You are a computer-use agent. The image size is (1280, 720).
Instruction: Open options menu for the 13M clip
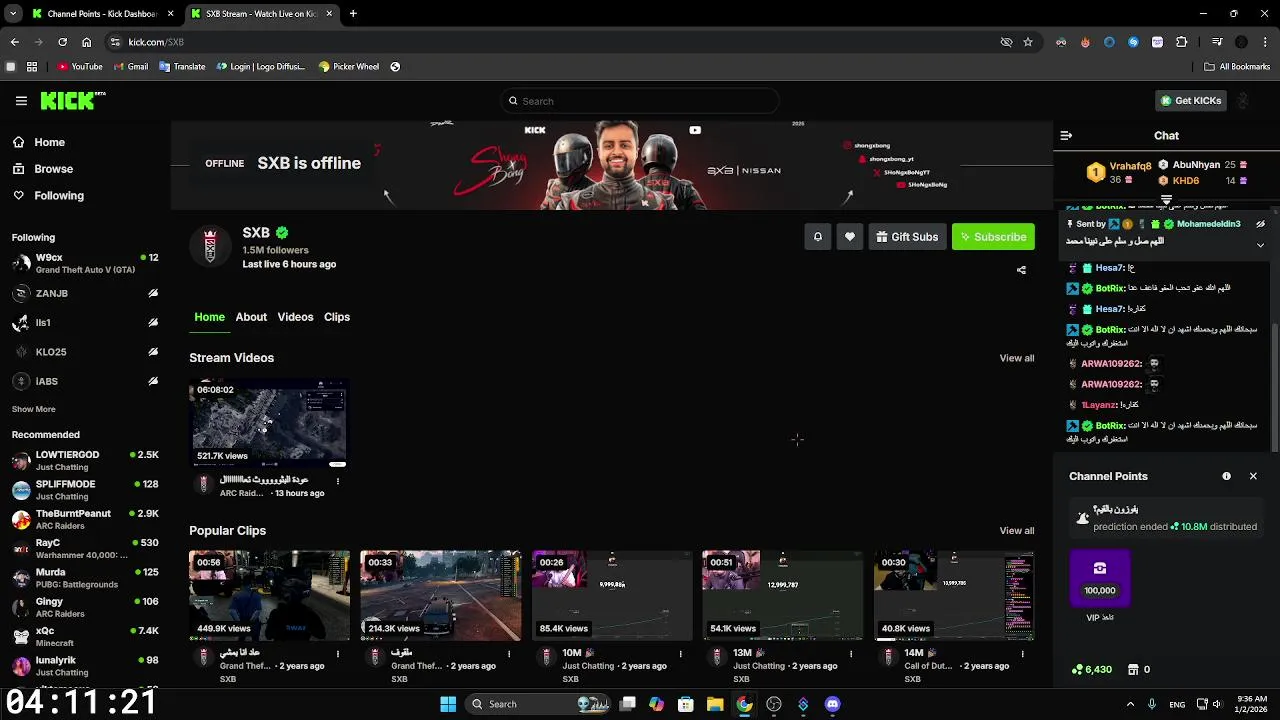[x=851, y=654]
